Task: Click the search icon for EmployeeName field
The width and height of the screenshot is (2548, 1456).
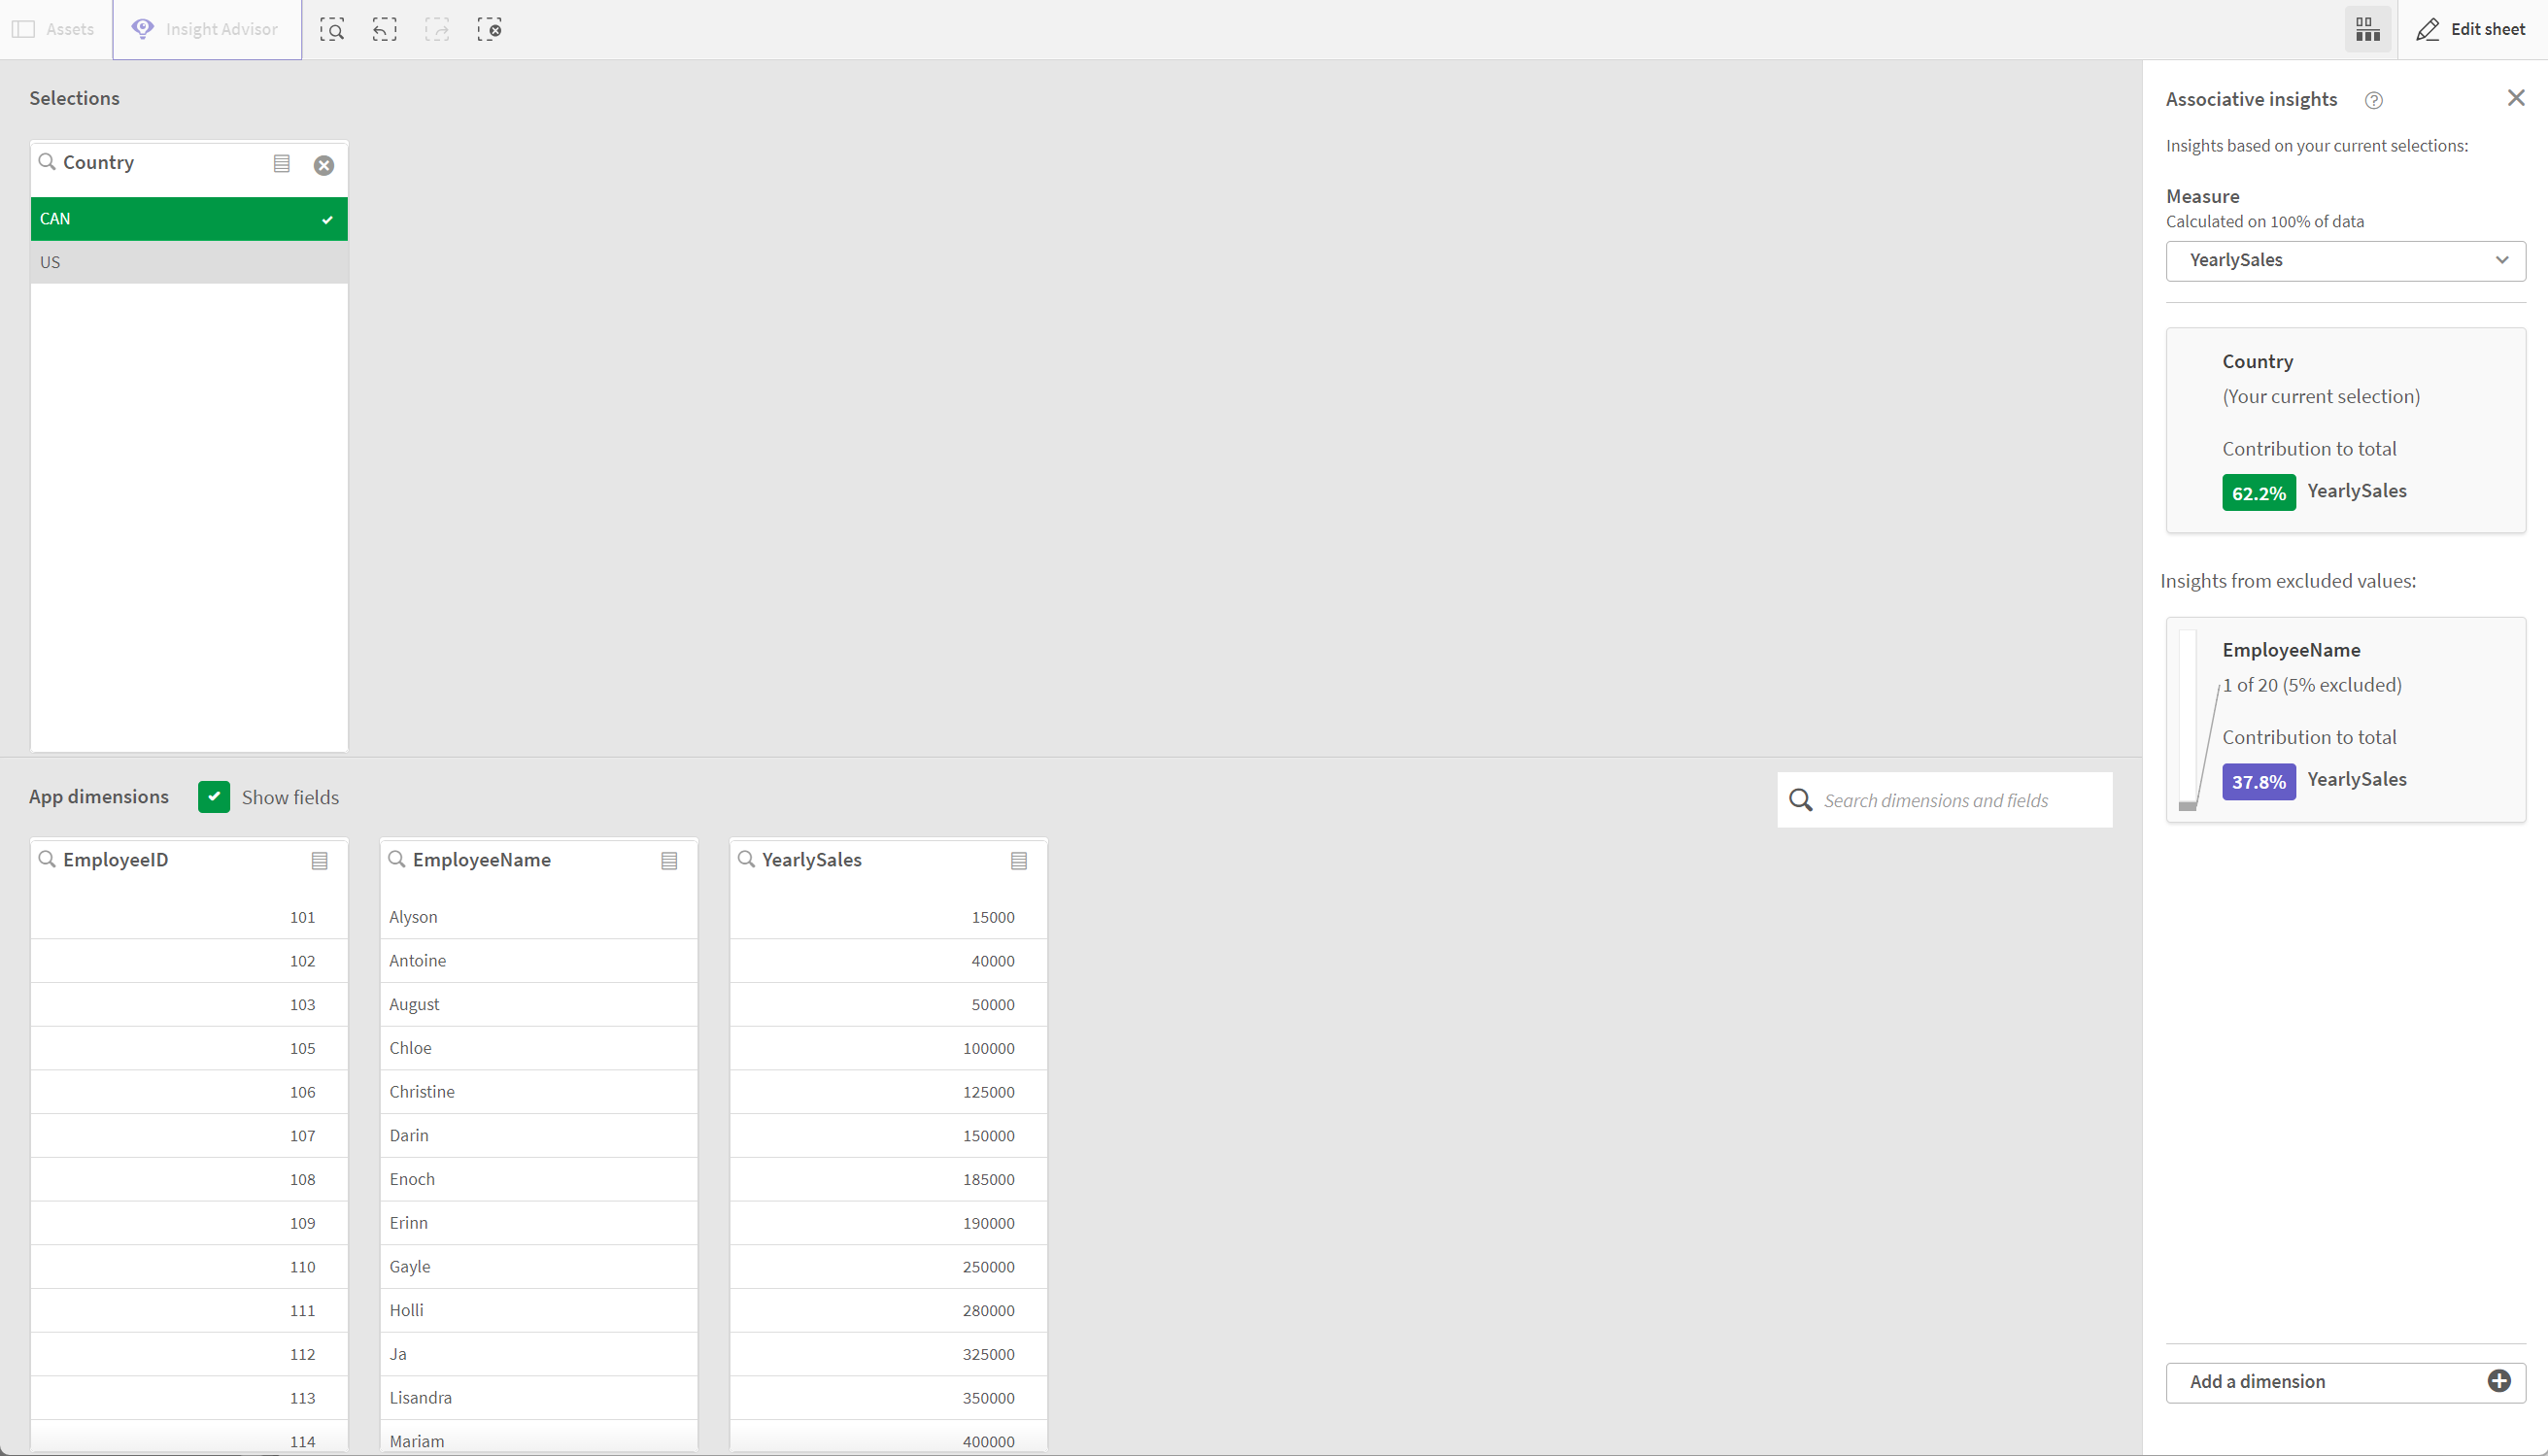Action: (x=395, y=860)
